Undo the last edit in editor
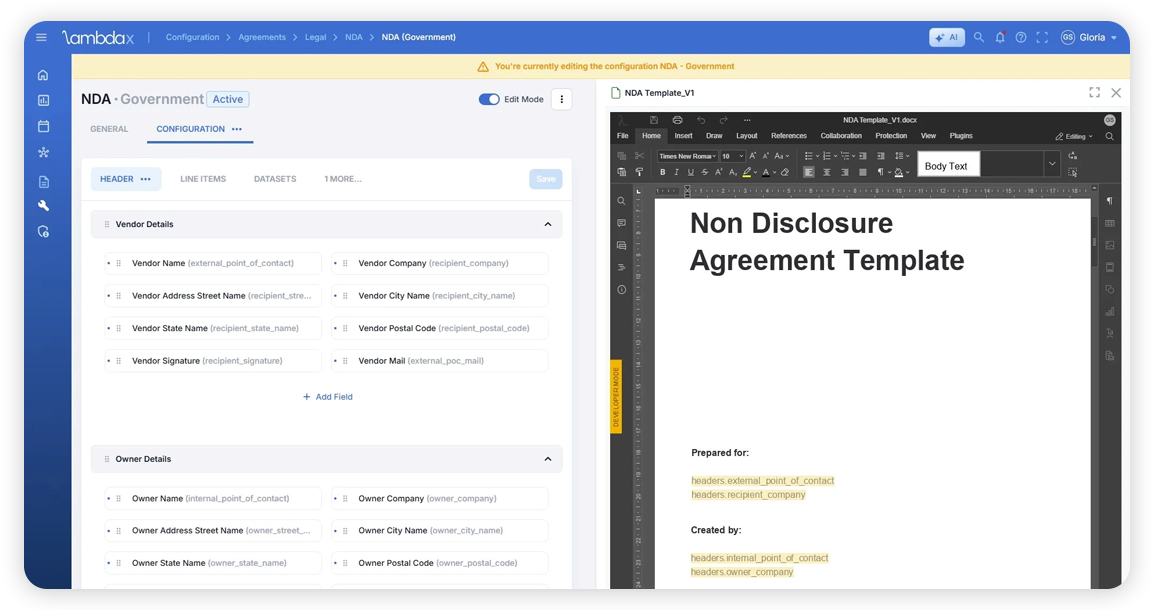Image resolution: width=1156 pixels, height=610 pixels. click(x=701, y=119)
